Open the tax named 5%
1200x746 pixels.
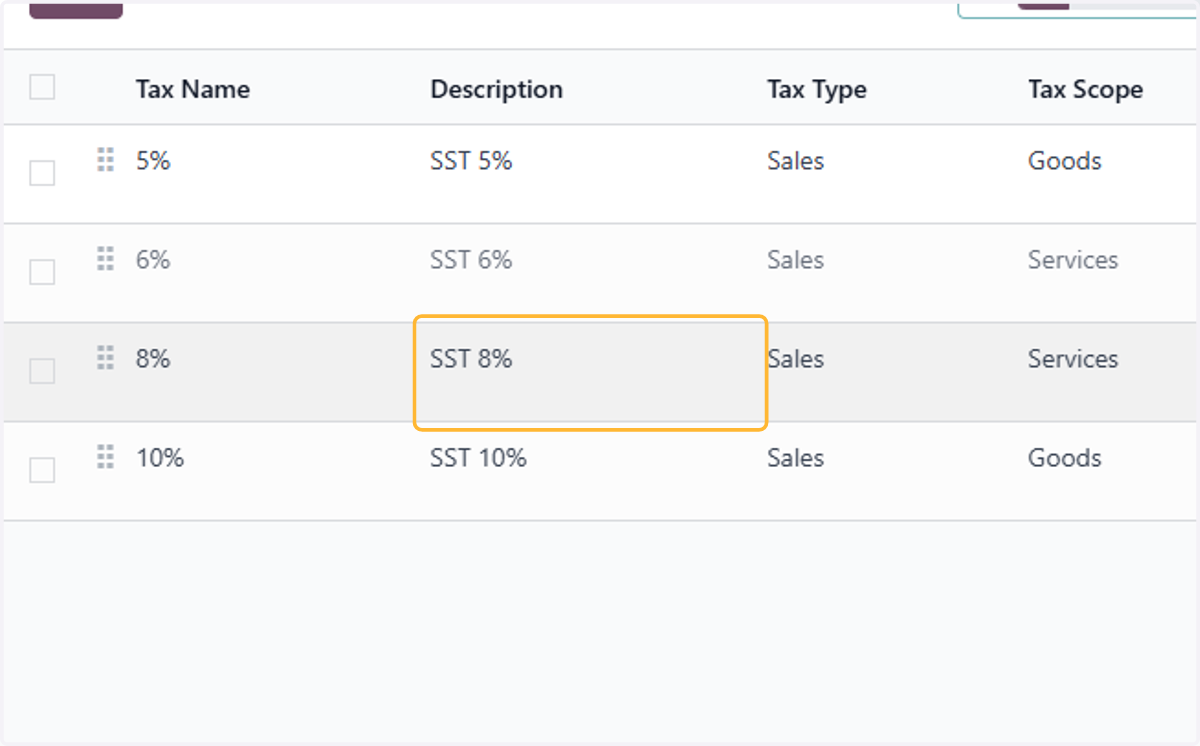point(153,160)
